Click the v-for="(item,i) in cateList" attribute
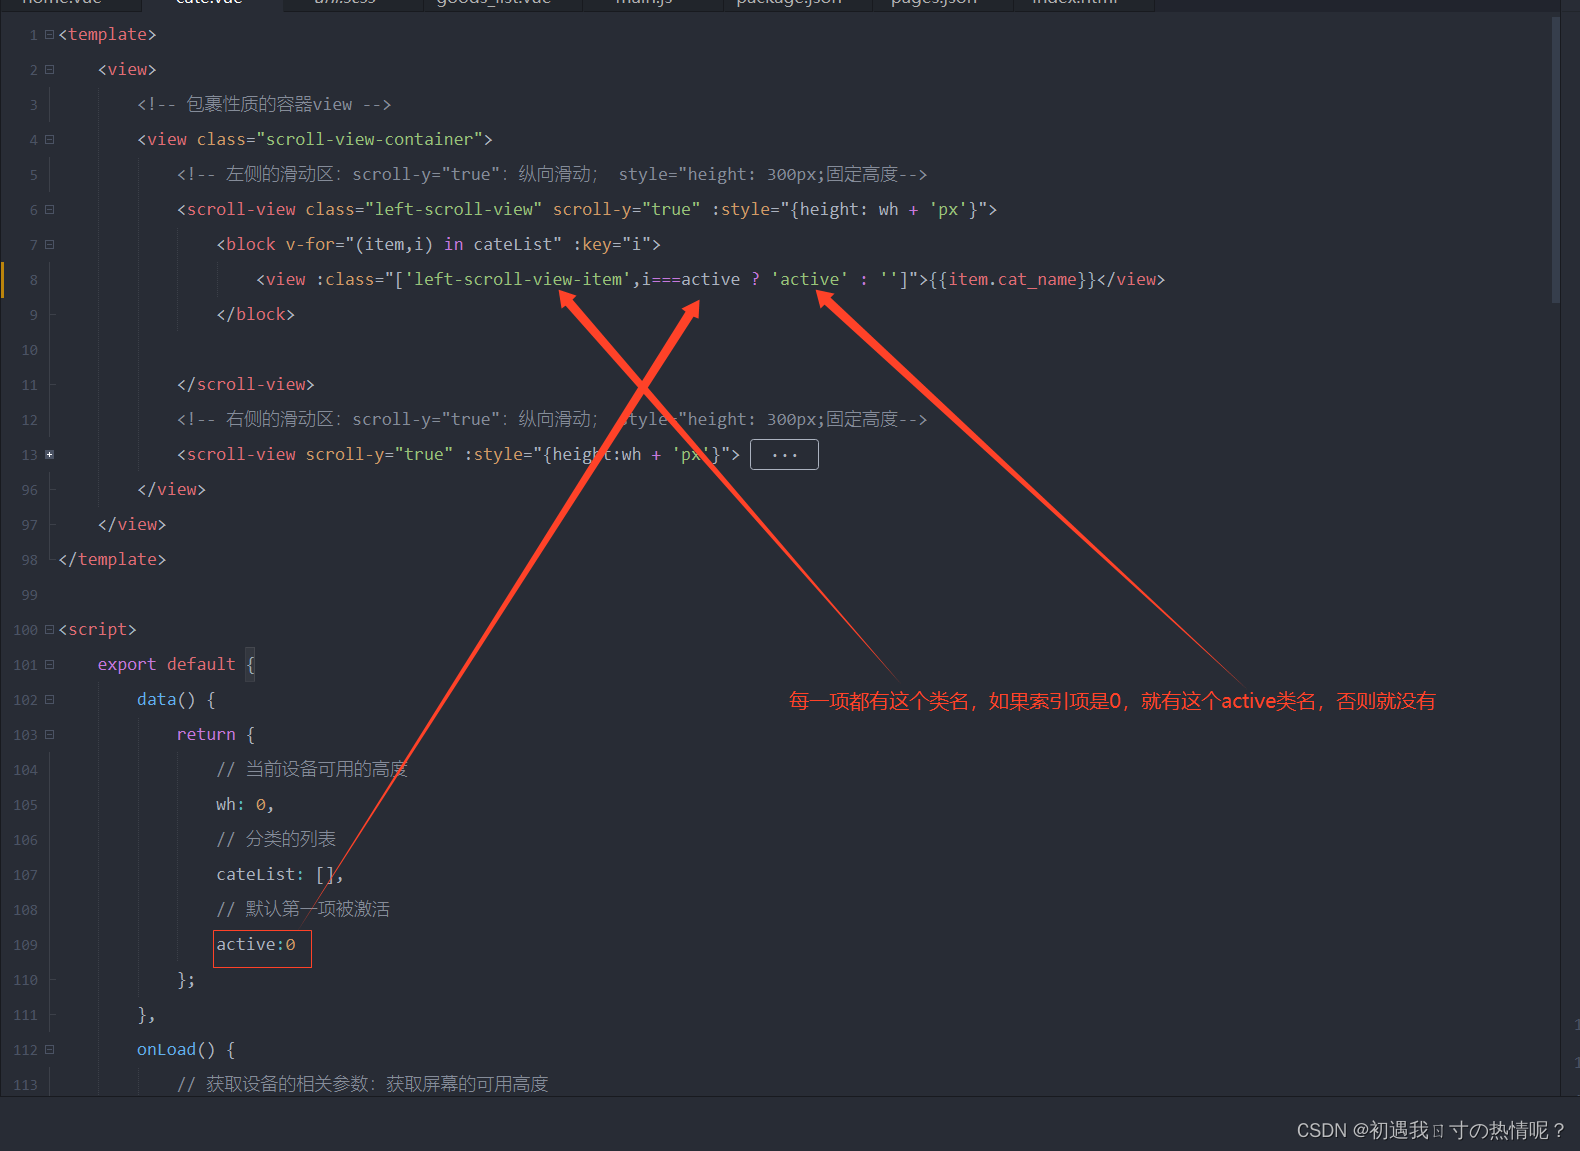 pyautogui.click(x=424, y=245)
